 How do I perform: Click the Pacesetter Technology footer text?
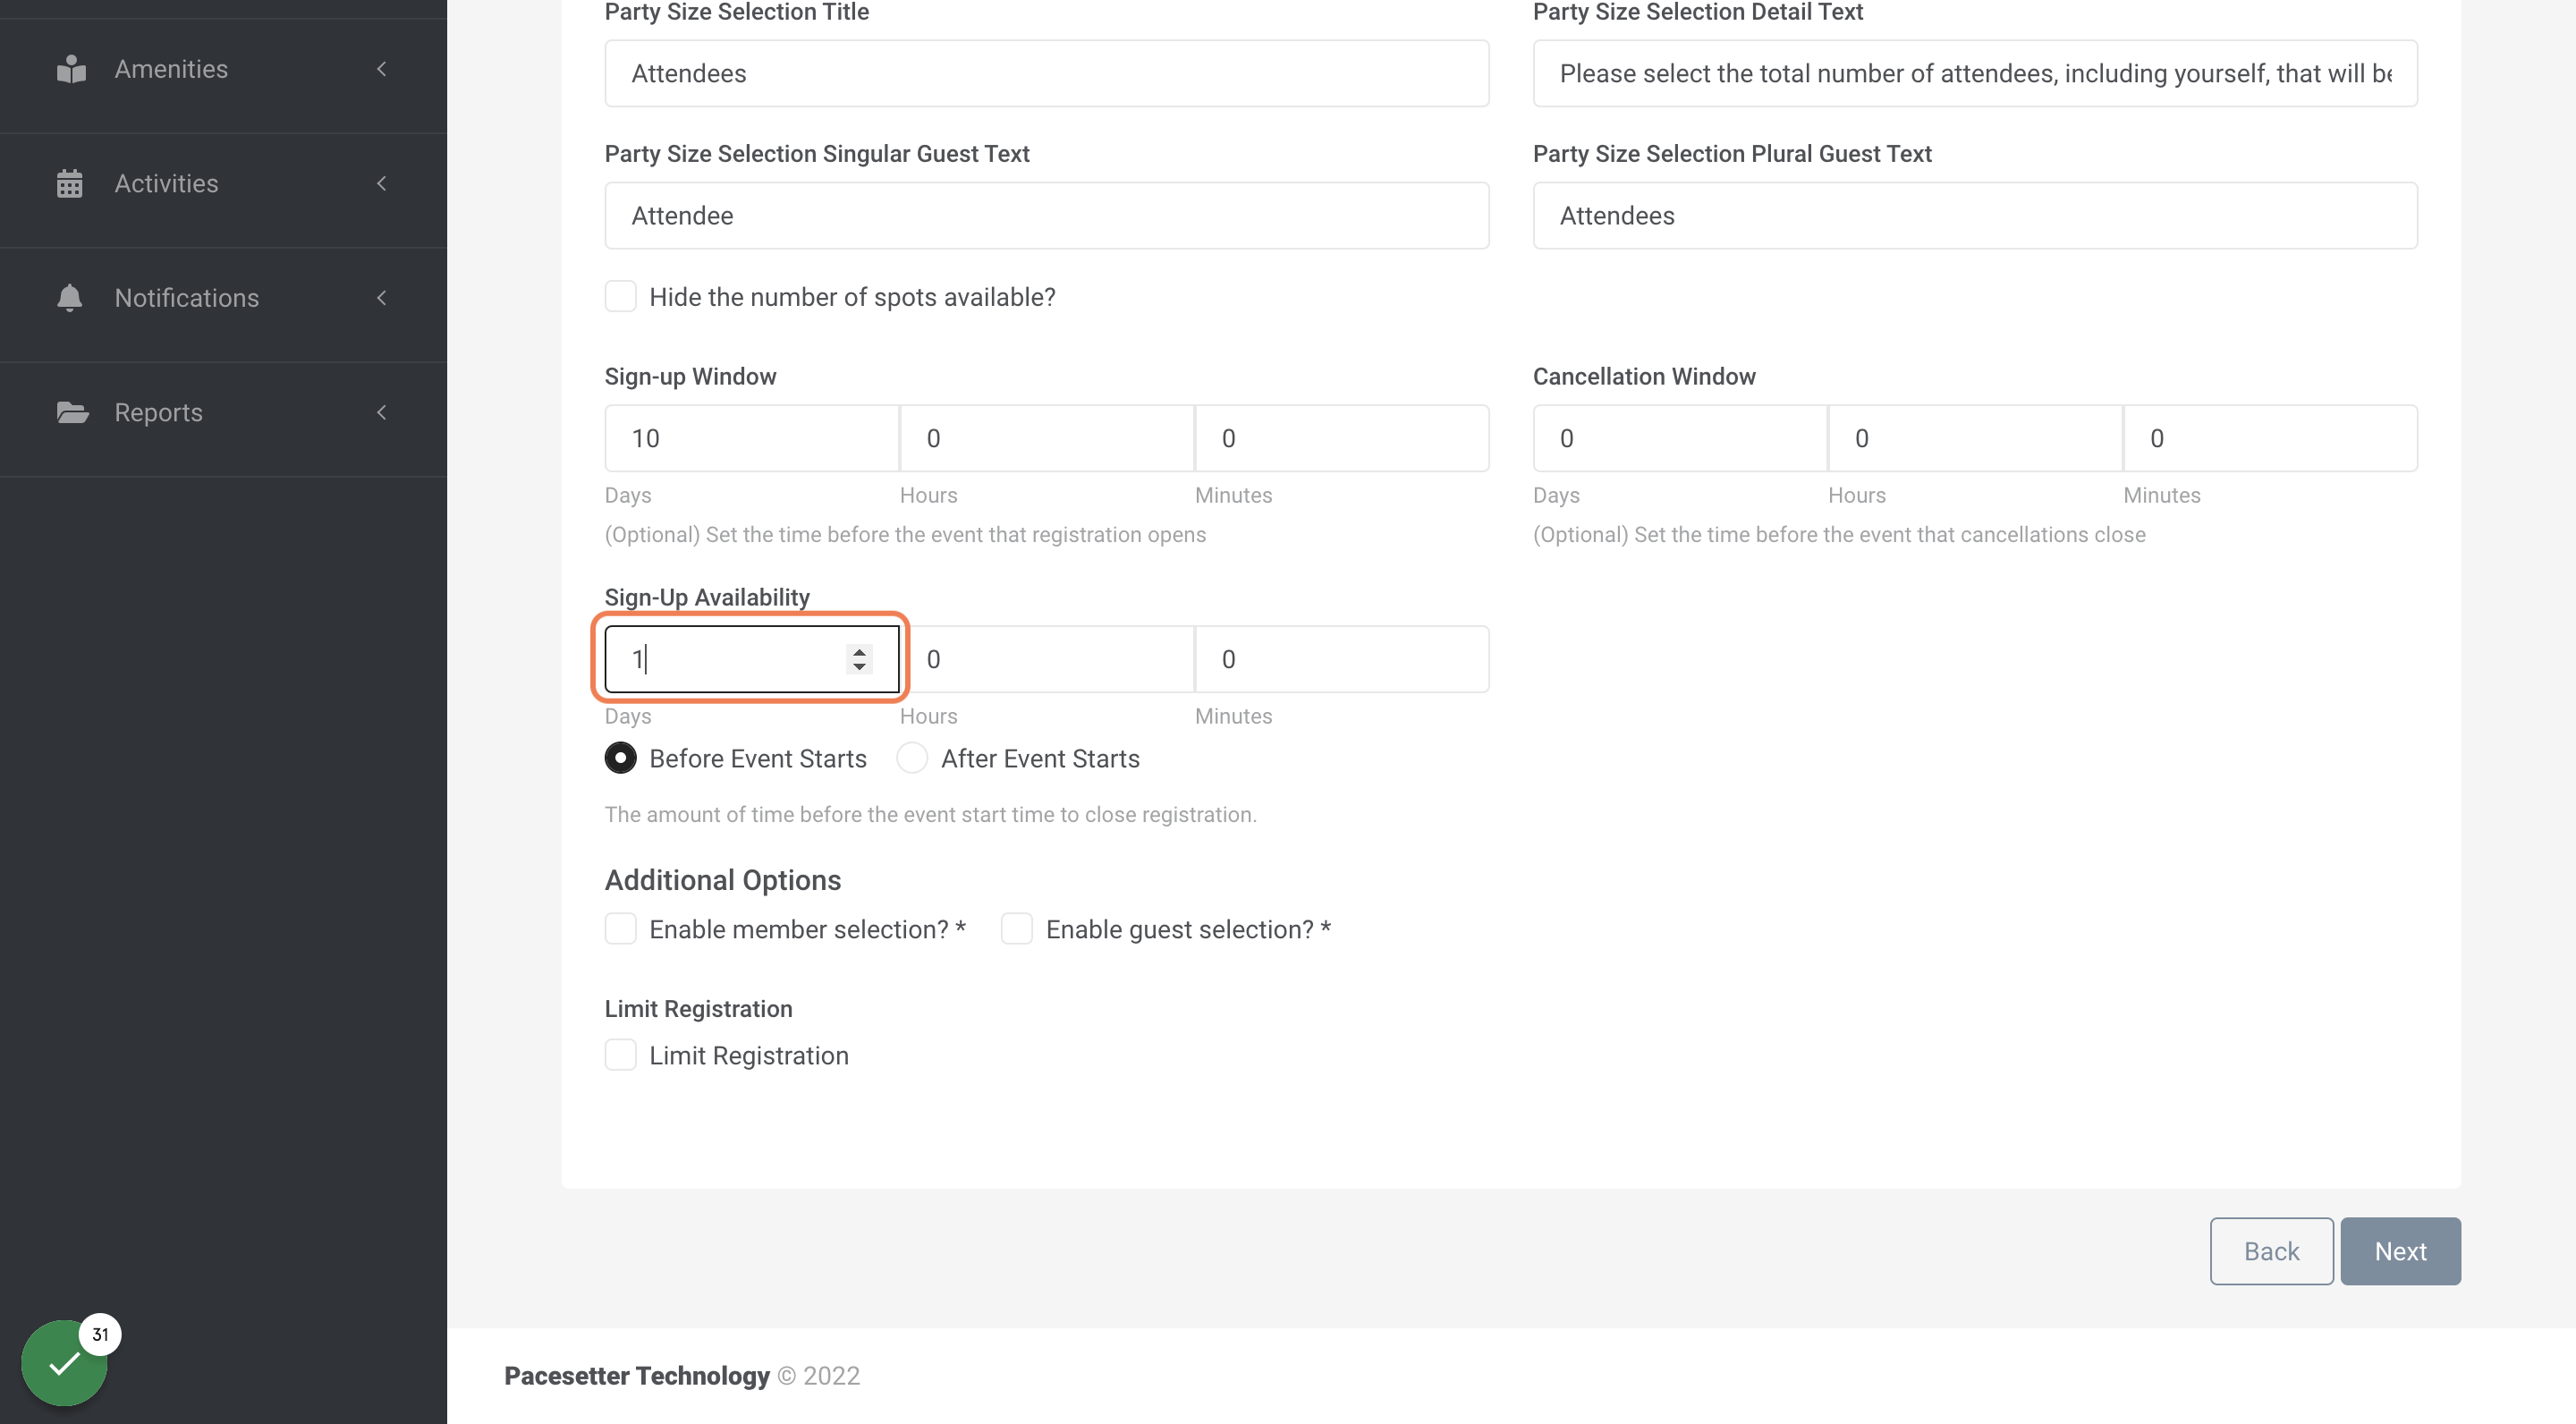pyautogui.click(x=637, y=1376)
